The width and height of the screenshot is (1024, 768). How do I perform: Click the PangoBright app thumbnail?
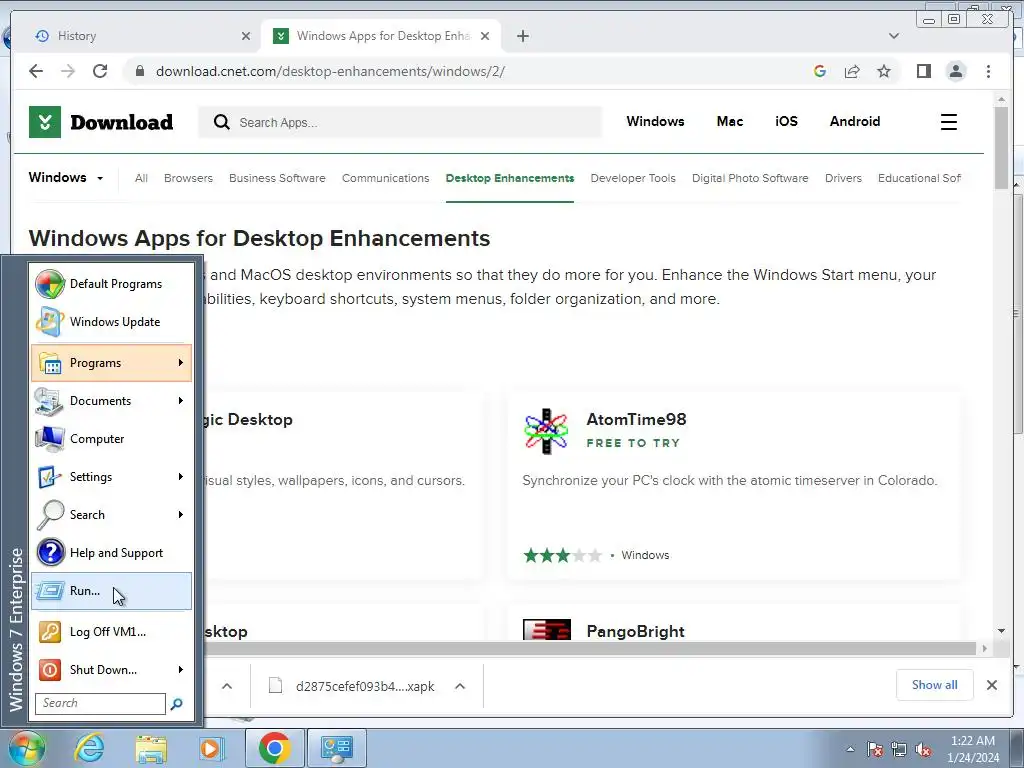[x=547, y=630]
